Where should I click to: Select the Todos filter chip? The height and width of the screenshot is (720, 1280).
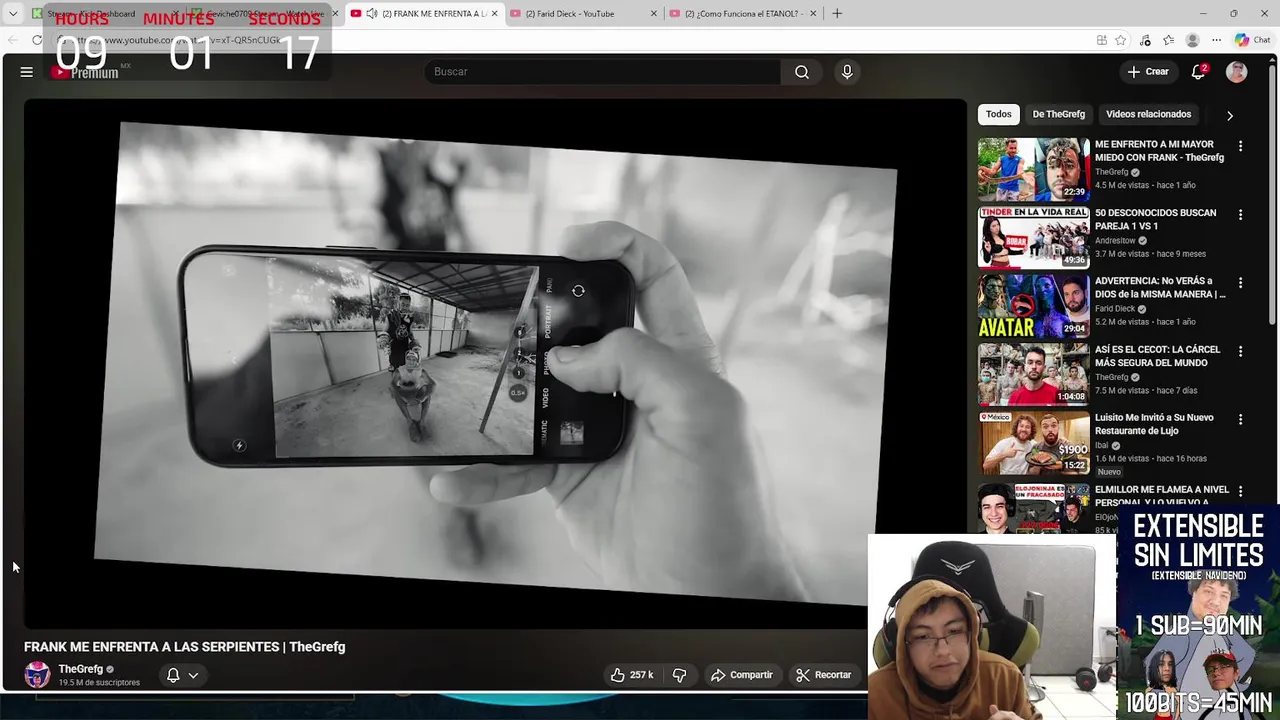coord(999,114)
